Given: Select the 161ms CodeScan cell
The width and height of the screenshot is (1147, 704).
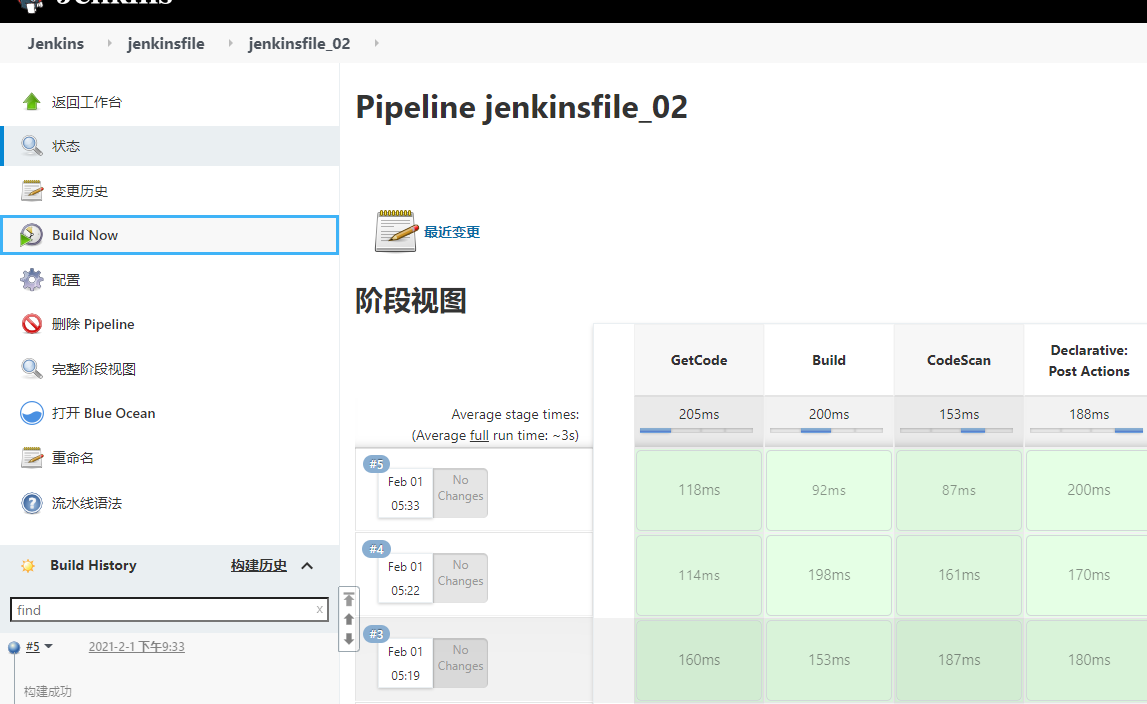Looking at the screenshot, I should tap(959, 575).
